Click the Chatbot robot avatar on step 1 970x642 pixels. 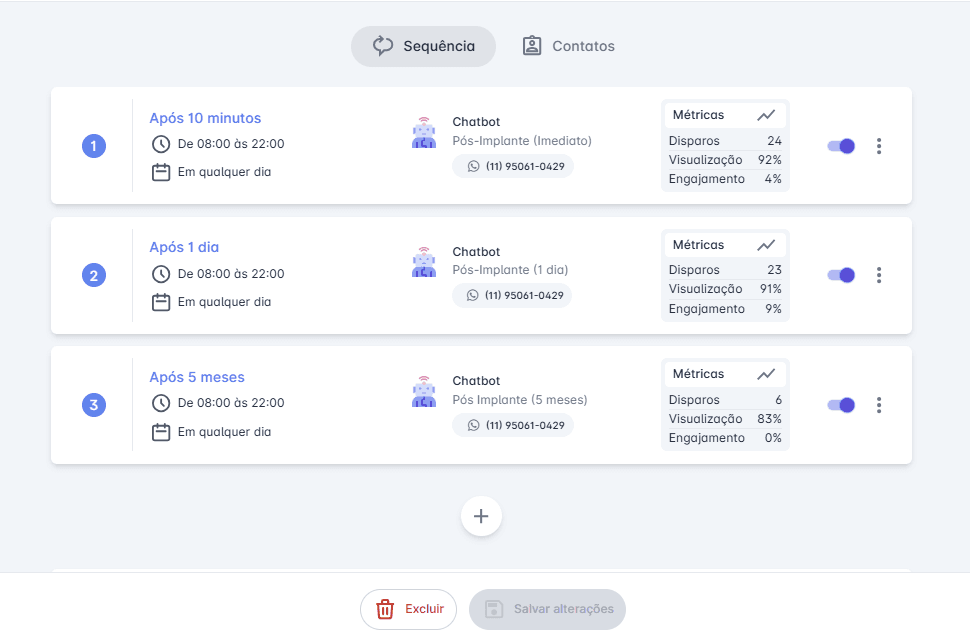point(423,132)
